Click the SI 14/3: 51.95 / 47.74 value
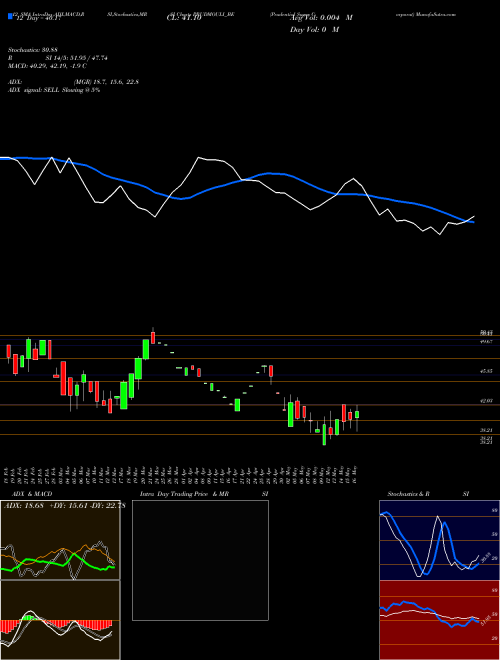The width and height of the screenshot is (500, 660). click(x=76, y=58)
